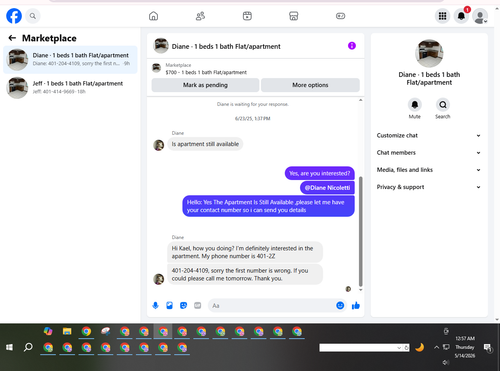This screenshot has height=371, width=500.
Task: Show hidden system tray icons chevron
Action: coord(436,347)
